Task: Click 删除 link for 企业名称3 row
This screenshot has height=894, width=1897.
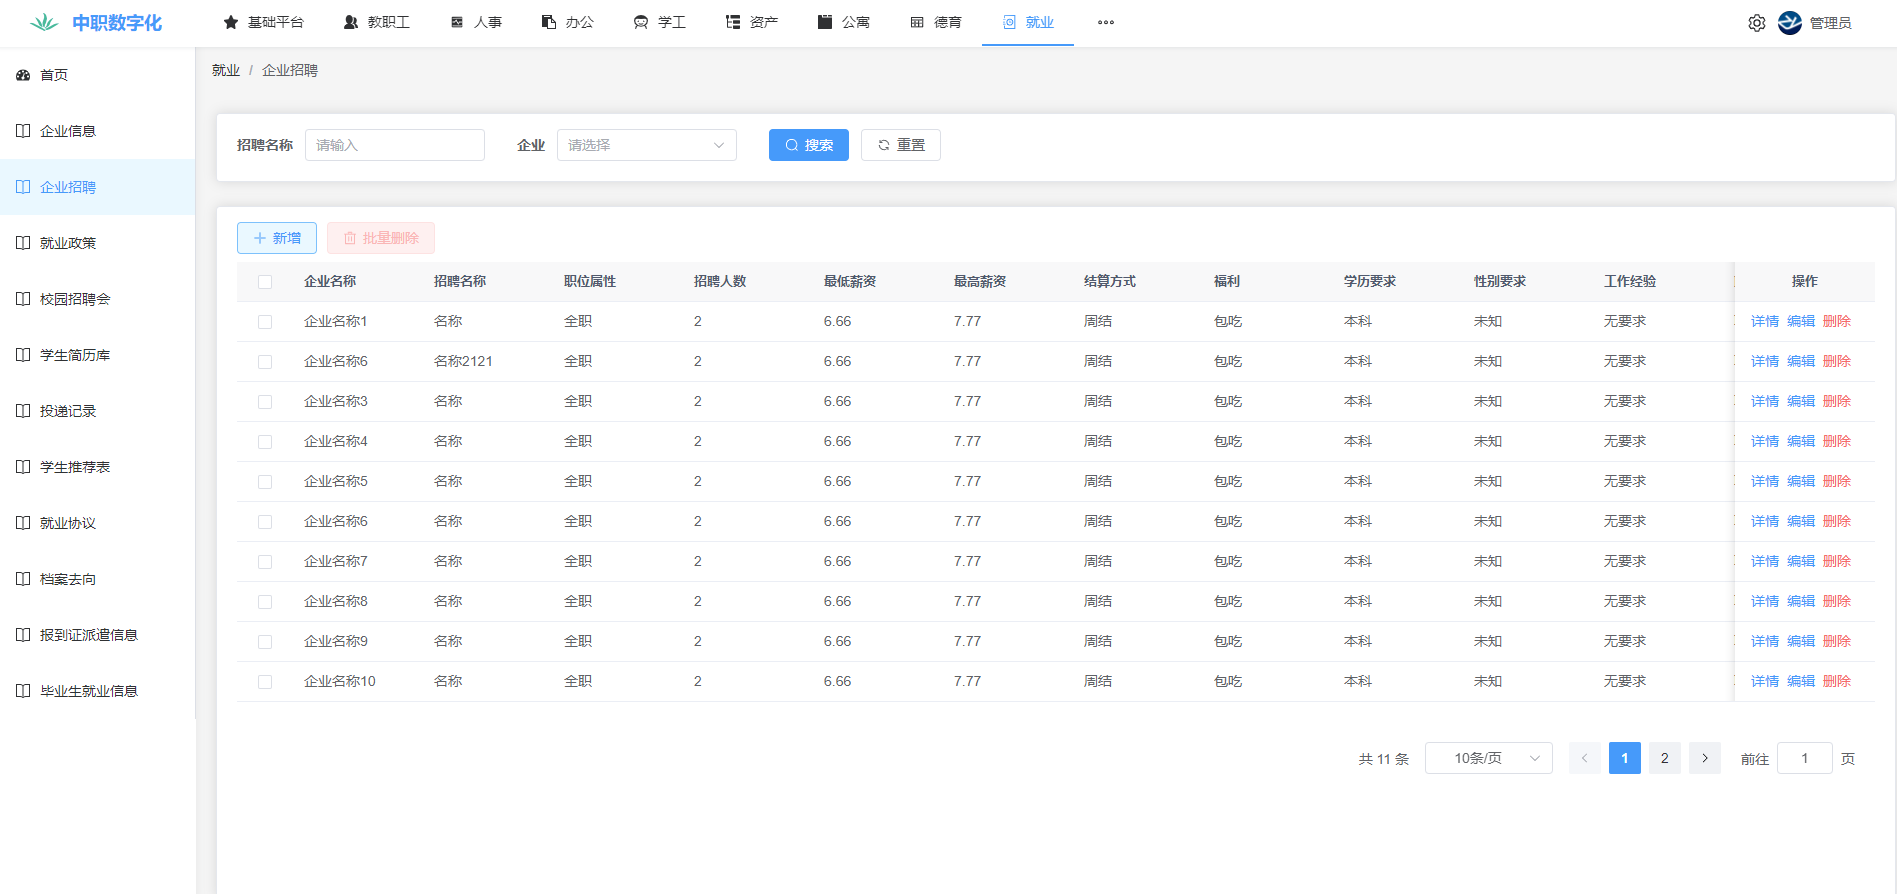Action: 1836,401
